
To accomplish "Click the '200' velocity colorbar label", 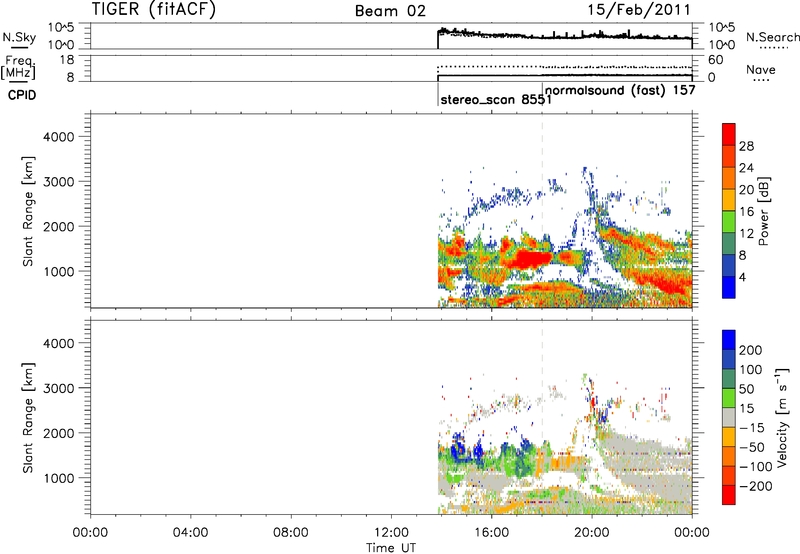I will click(x=751, y=350).
